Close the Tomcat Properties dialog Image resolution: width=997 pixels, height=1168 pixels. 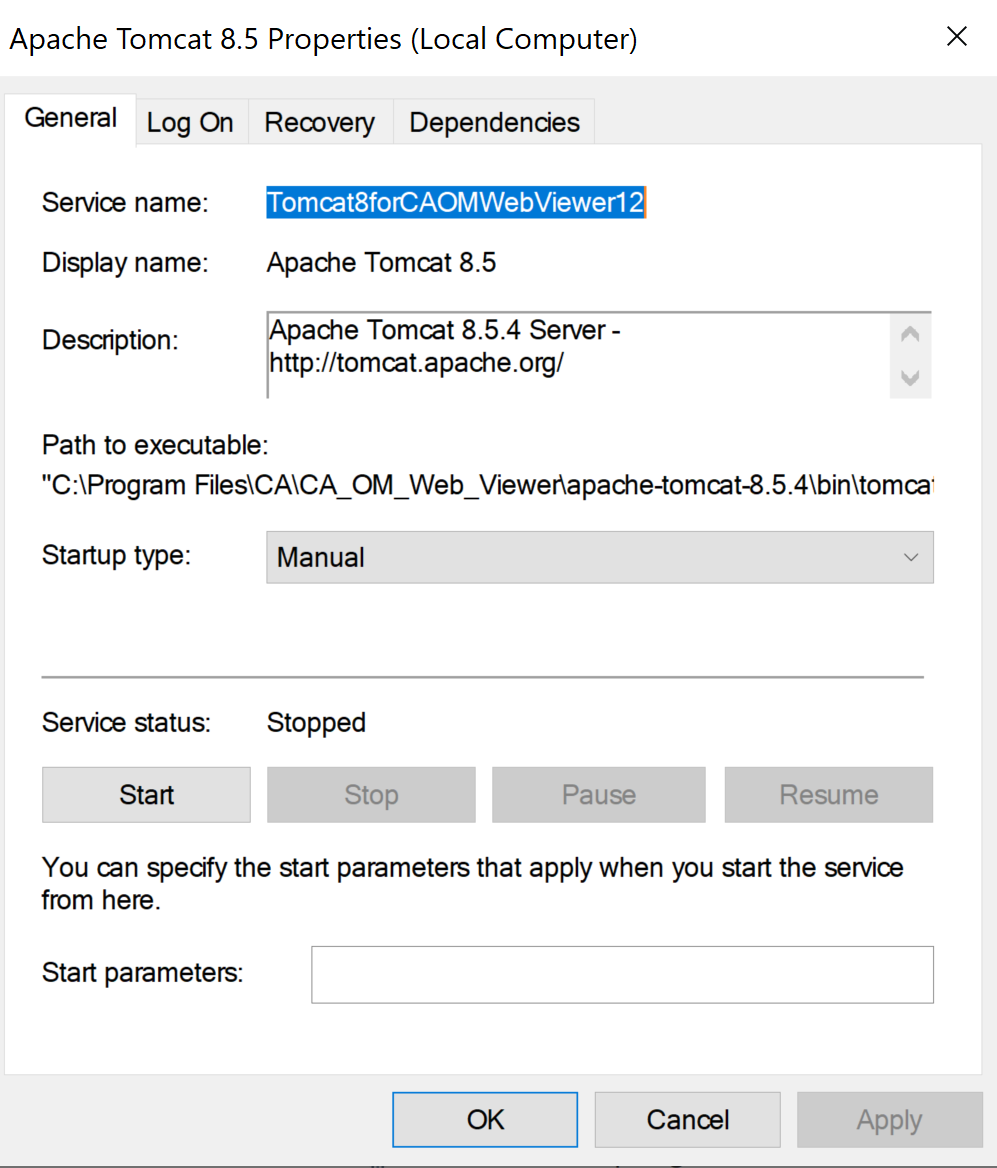click(957, 37)
